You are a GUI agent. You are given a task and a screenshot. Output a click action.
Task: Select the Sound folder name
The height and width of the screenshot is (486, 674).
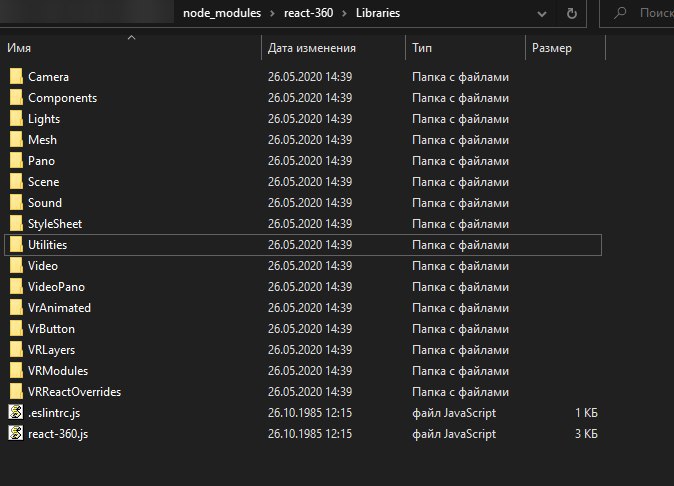tap(45, 203)
